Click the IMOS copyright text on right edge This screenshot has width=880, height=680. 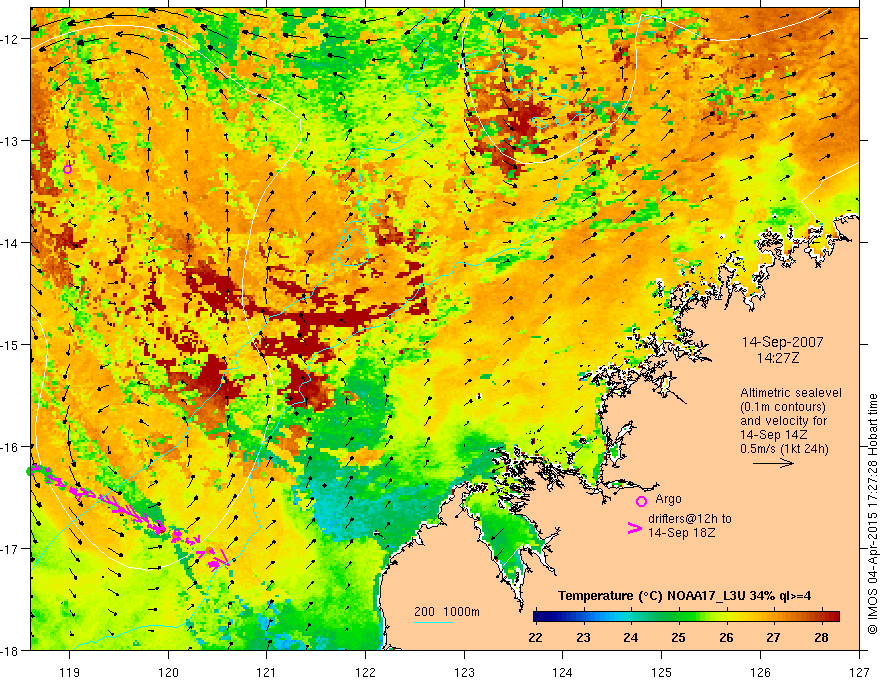(872, 513)
